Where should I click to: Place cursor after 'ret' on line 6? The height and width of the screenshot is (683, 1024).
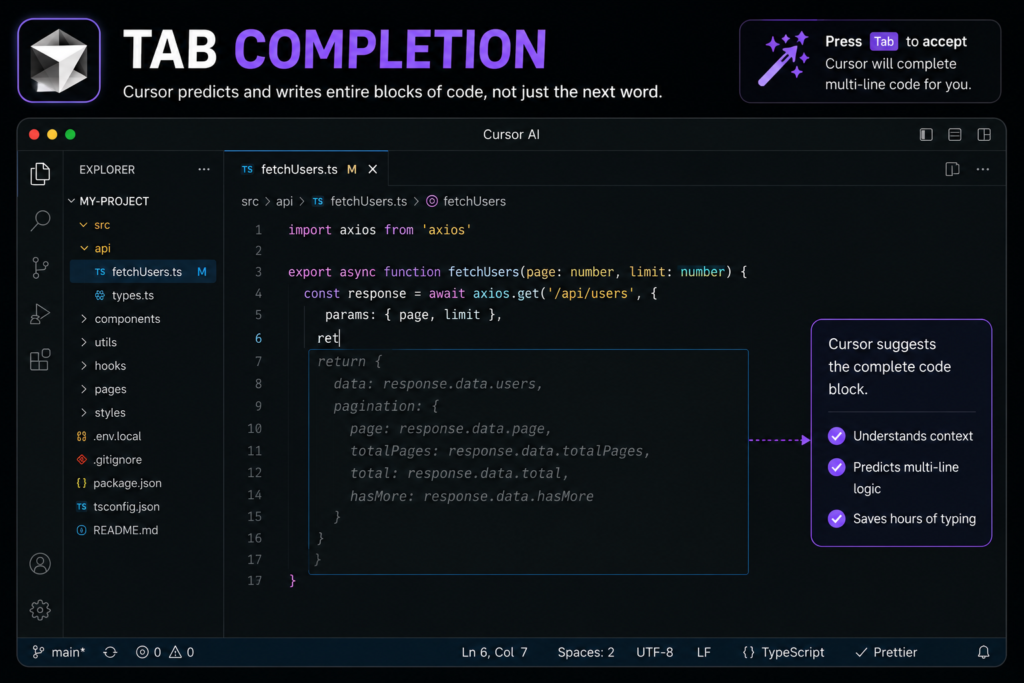(x=340, y=338)
